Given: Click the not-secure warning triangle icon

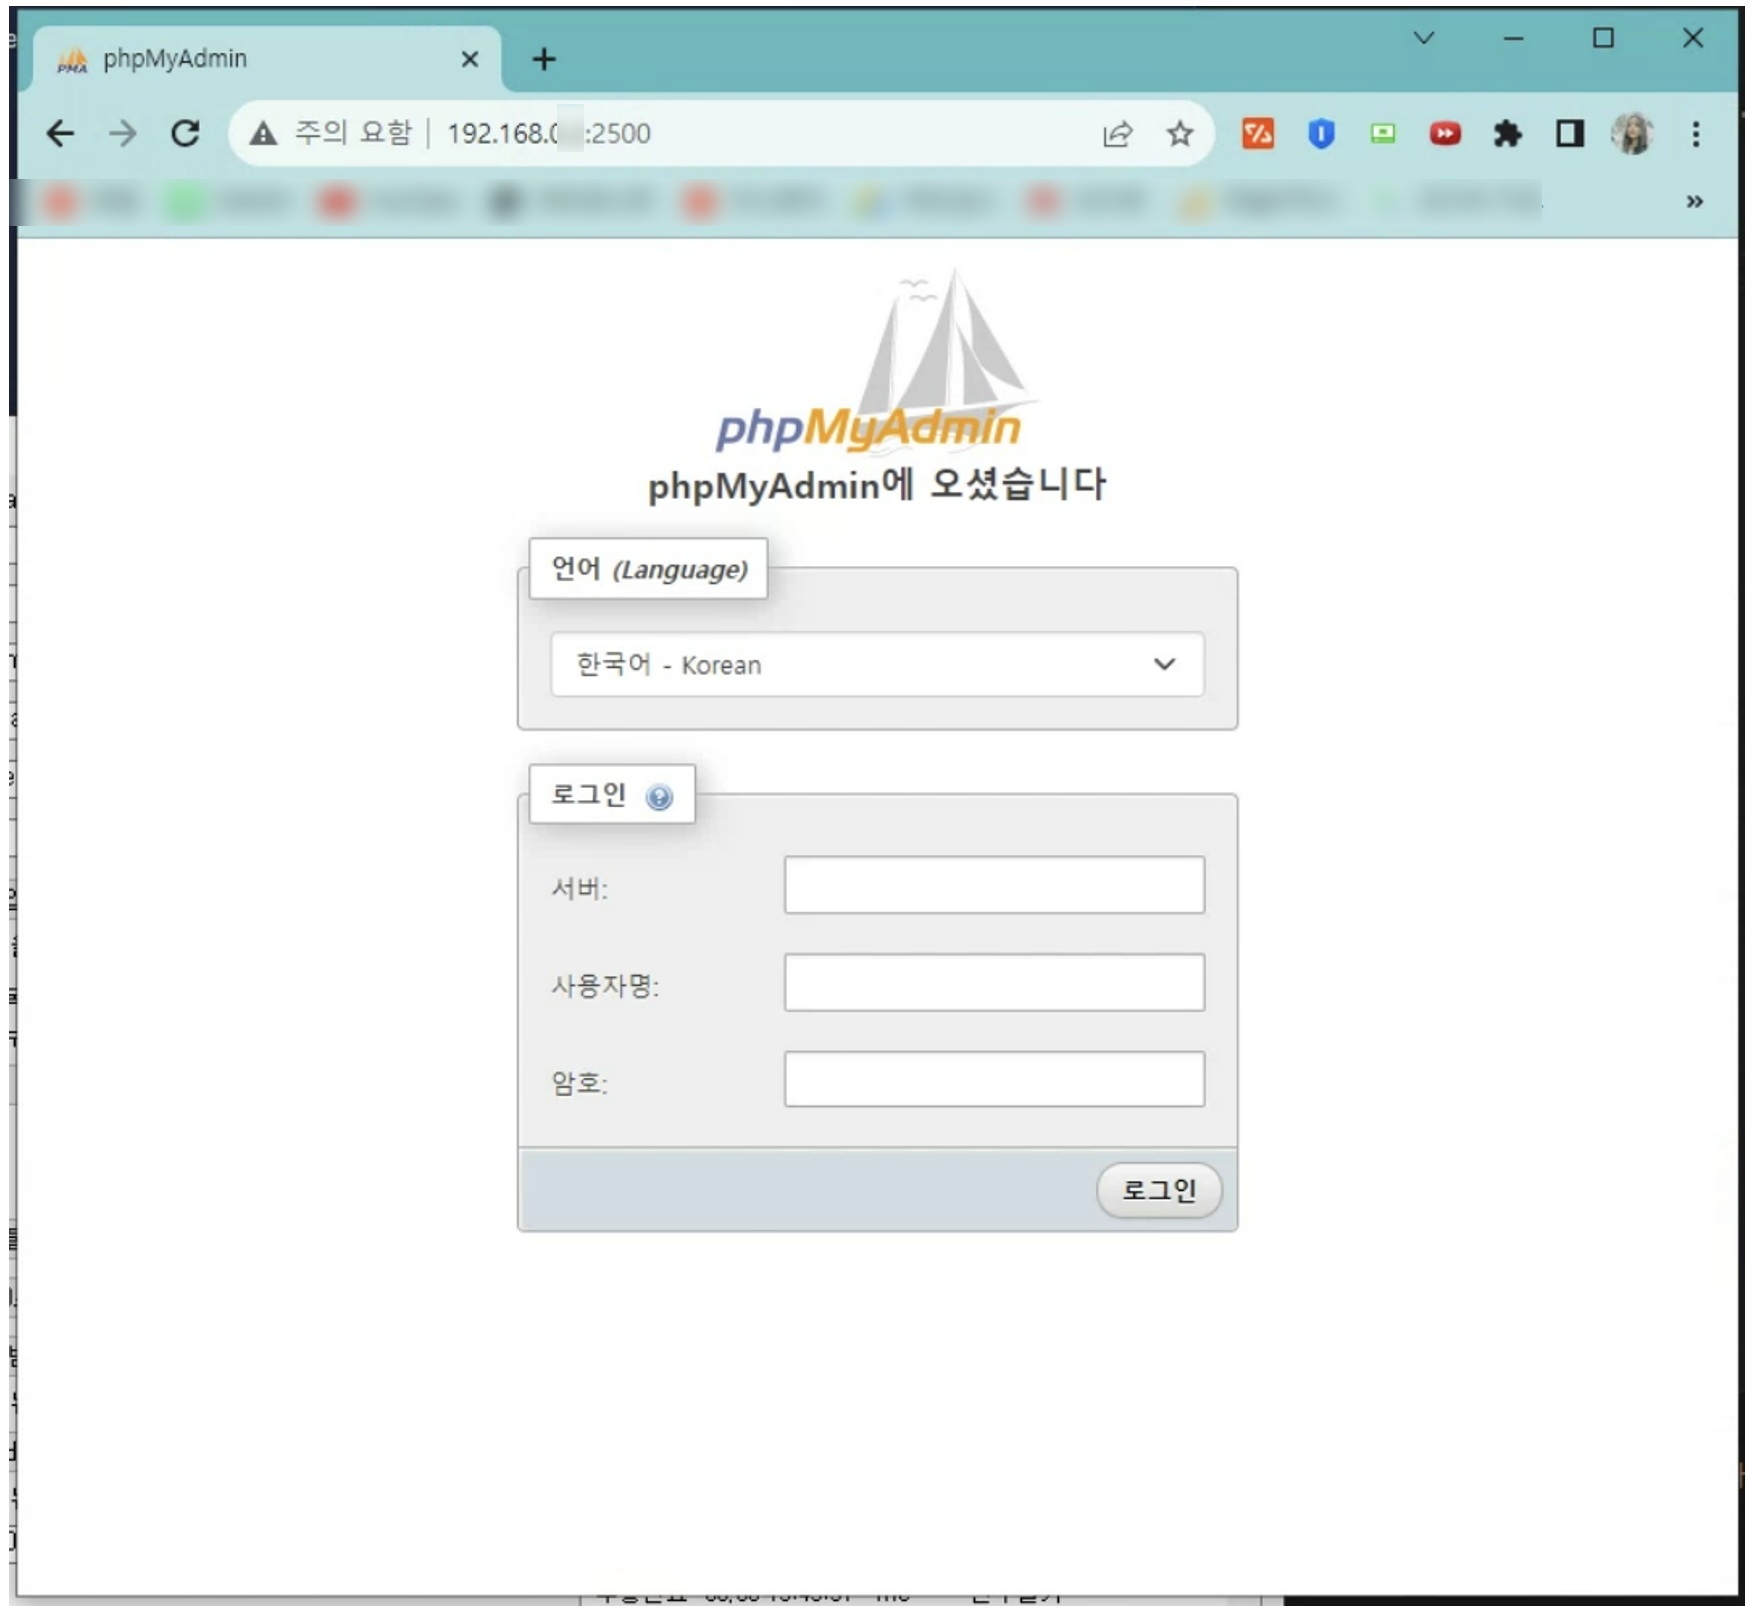Looking at the screenshot, I should [x=263, y=134].
